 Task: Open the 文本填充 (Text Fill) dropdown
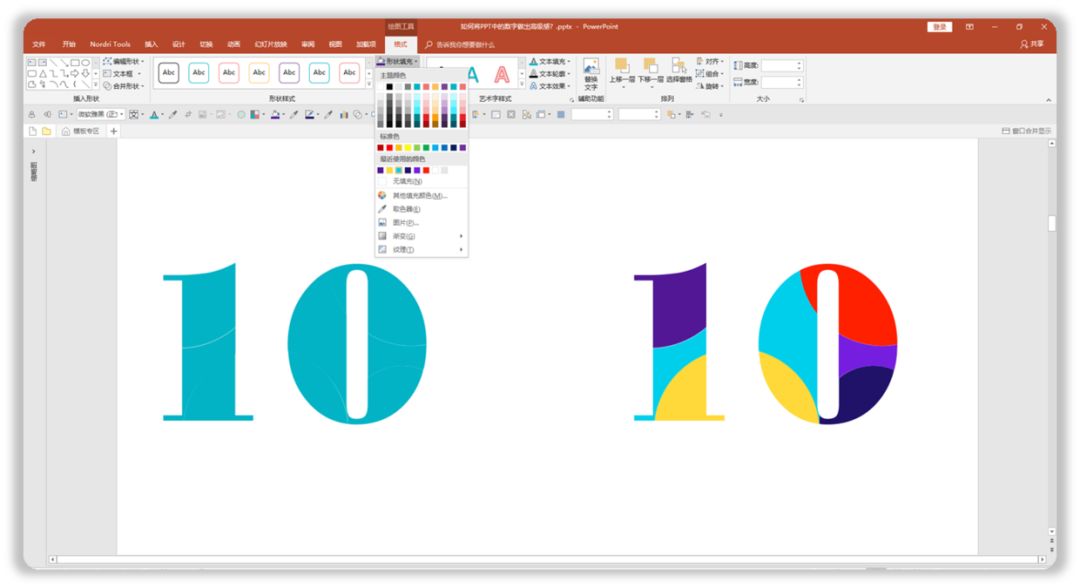point(550,61)
